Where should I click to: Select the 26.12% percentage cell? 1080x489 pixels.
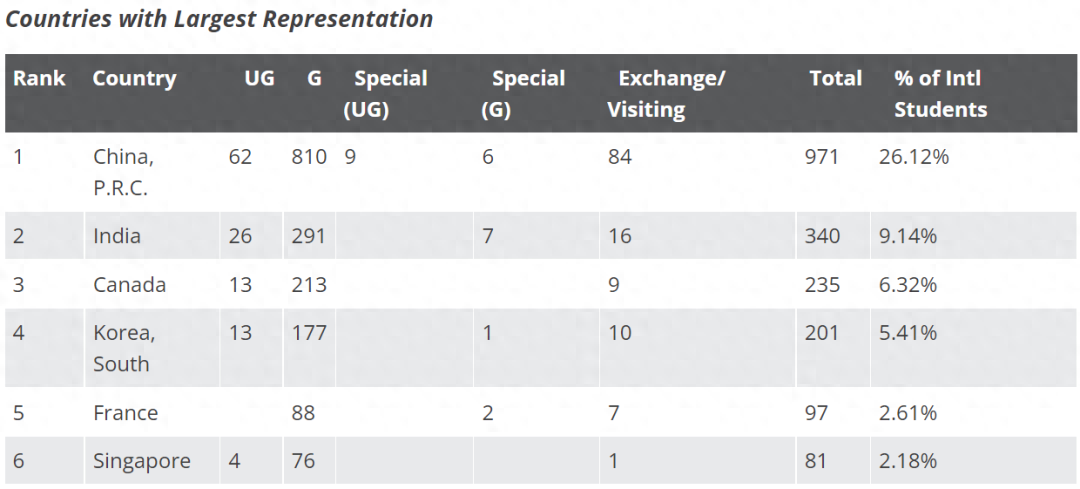pyautogui.click(x=913, y=157)
